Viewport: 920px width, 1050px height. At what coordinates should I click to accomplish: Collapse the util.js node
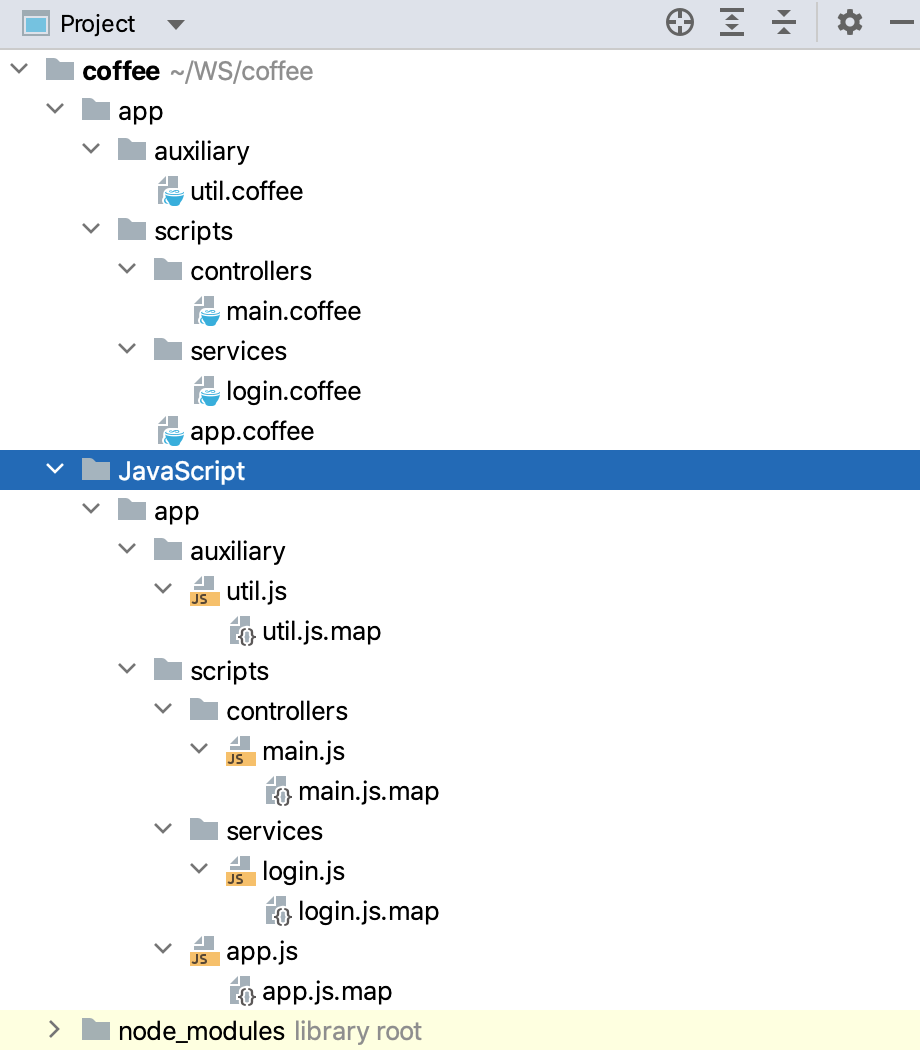(x=163, y=589)
